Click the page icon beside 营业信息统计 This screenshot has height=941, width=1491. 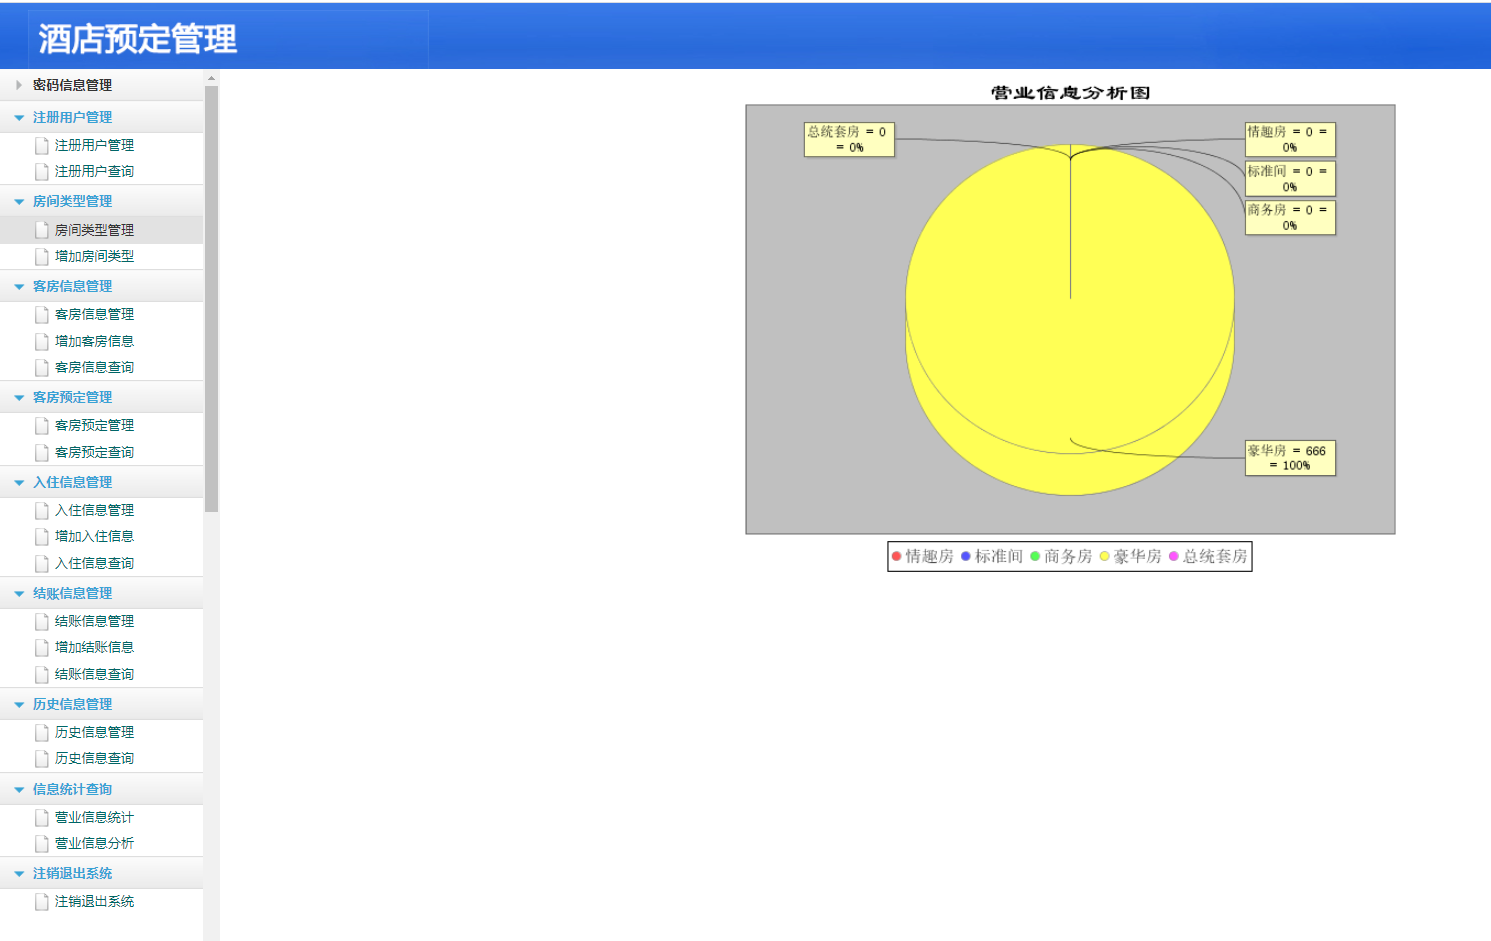coord(42,818)
